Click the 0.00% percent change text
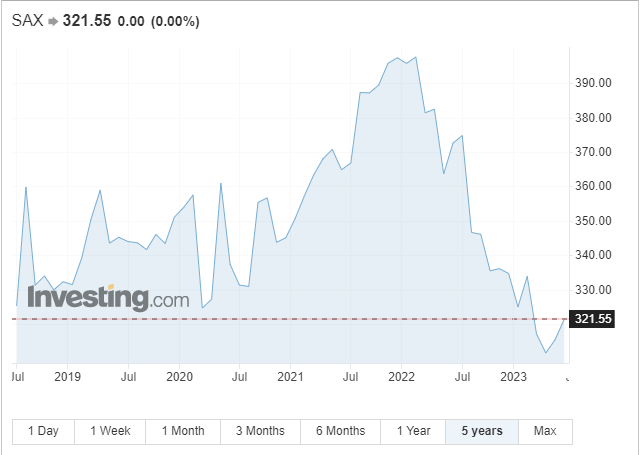The height and width of the screenshot is (455, 641). click(x=176, y=22)
